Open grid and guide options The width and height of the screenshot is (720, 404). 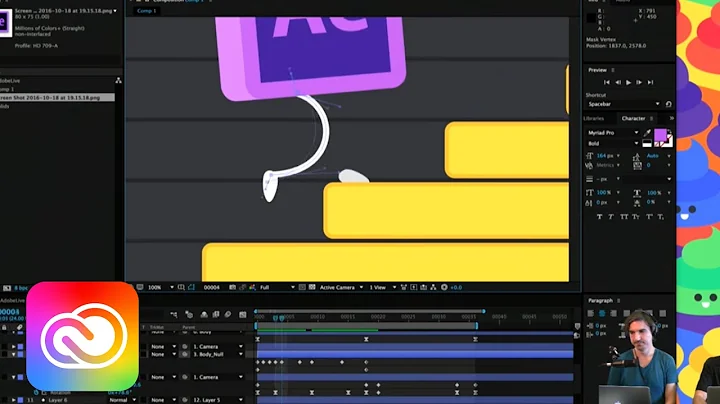[181, 287]
